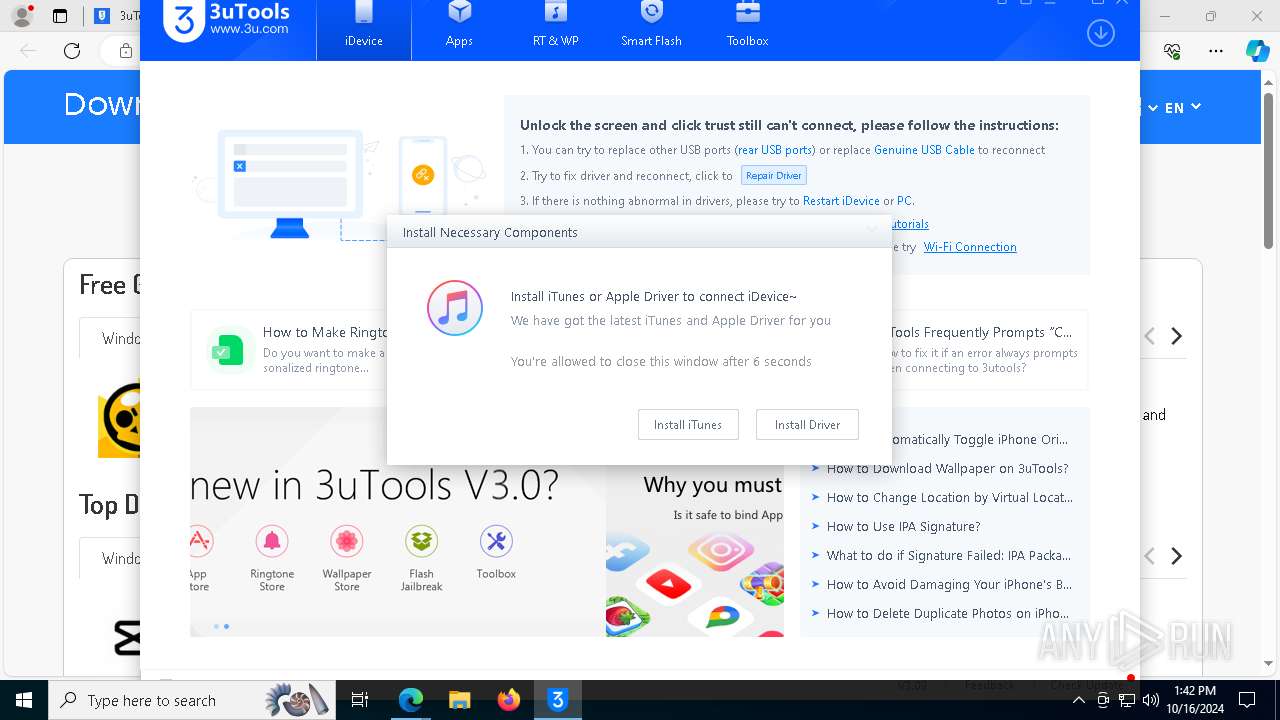The image size is (1280, 720).
Task: Open How to Download Wallpaper on 3uTools
Action: pos(947,469)
